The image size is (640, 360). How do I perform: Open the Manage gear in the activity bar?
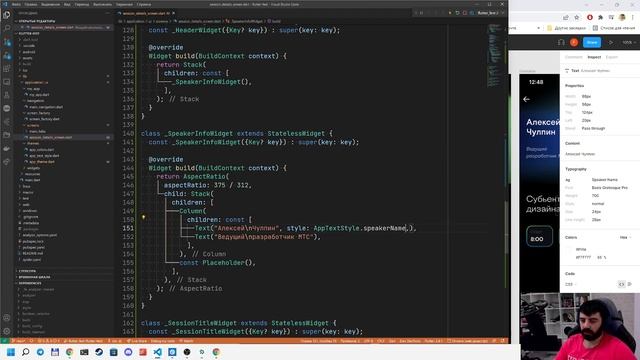pyautogui.click(x=7, y=331)
